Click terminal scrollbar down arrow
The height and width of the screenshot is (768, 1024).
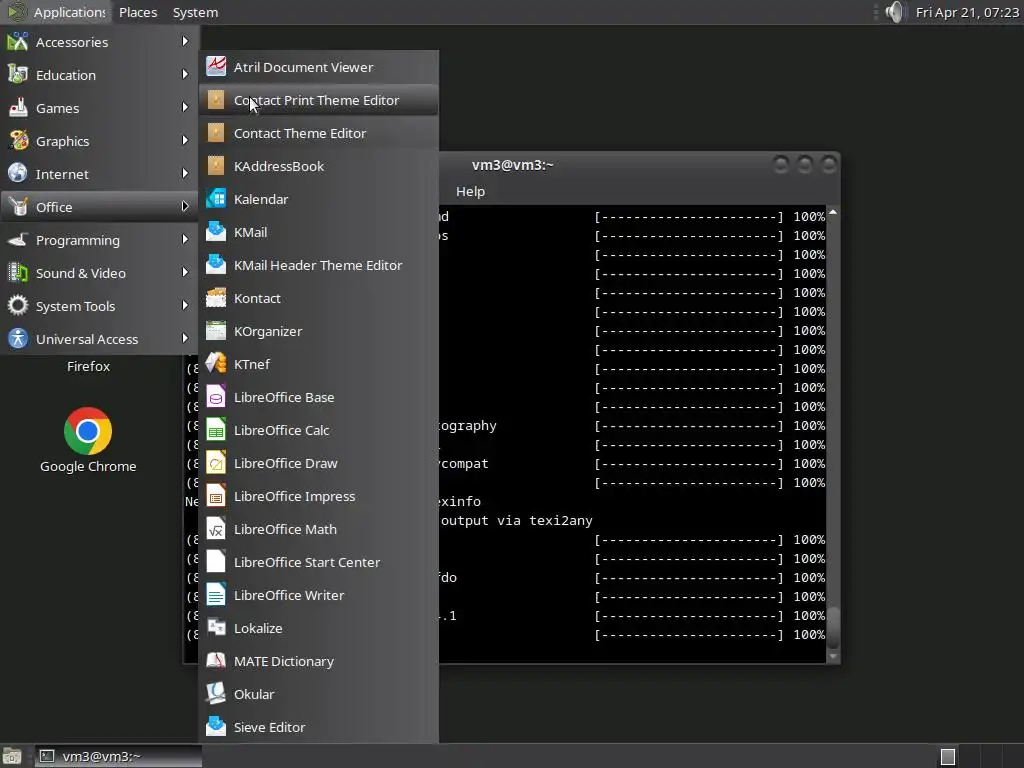[x=833, y=656]
